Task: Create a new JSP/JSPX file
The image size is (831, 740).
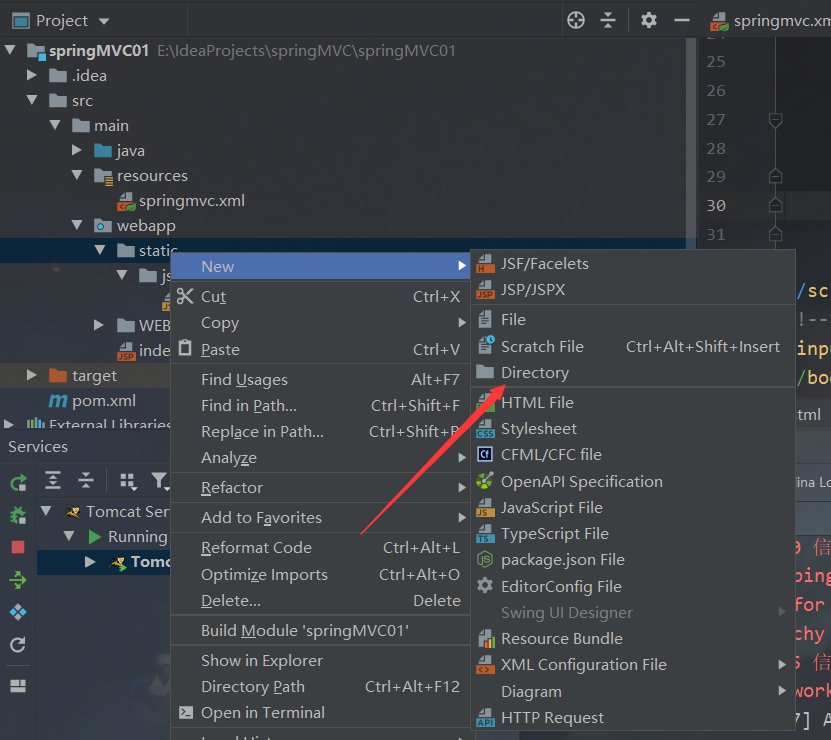Action: tap(633, 289)
